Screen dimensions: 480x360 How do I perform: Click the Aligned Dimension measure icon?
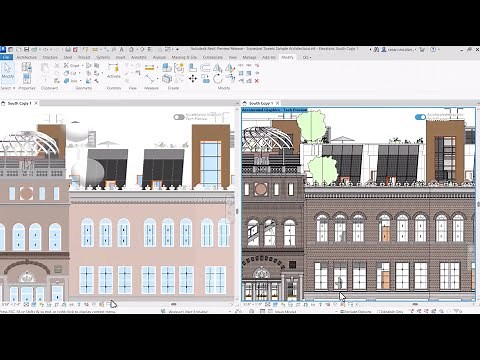149,68
